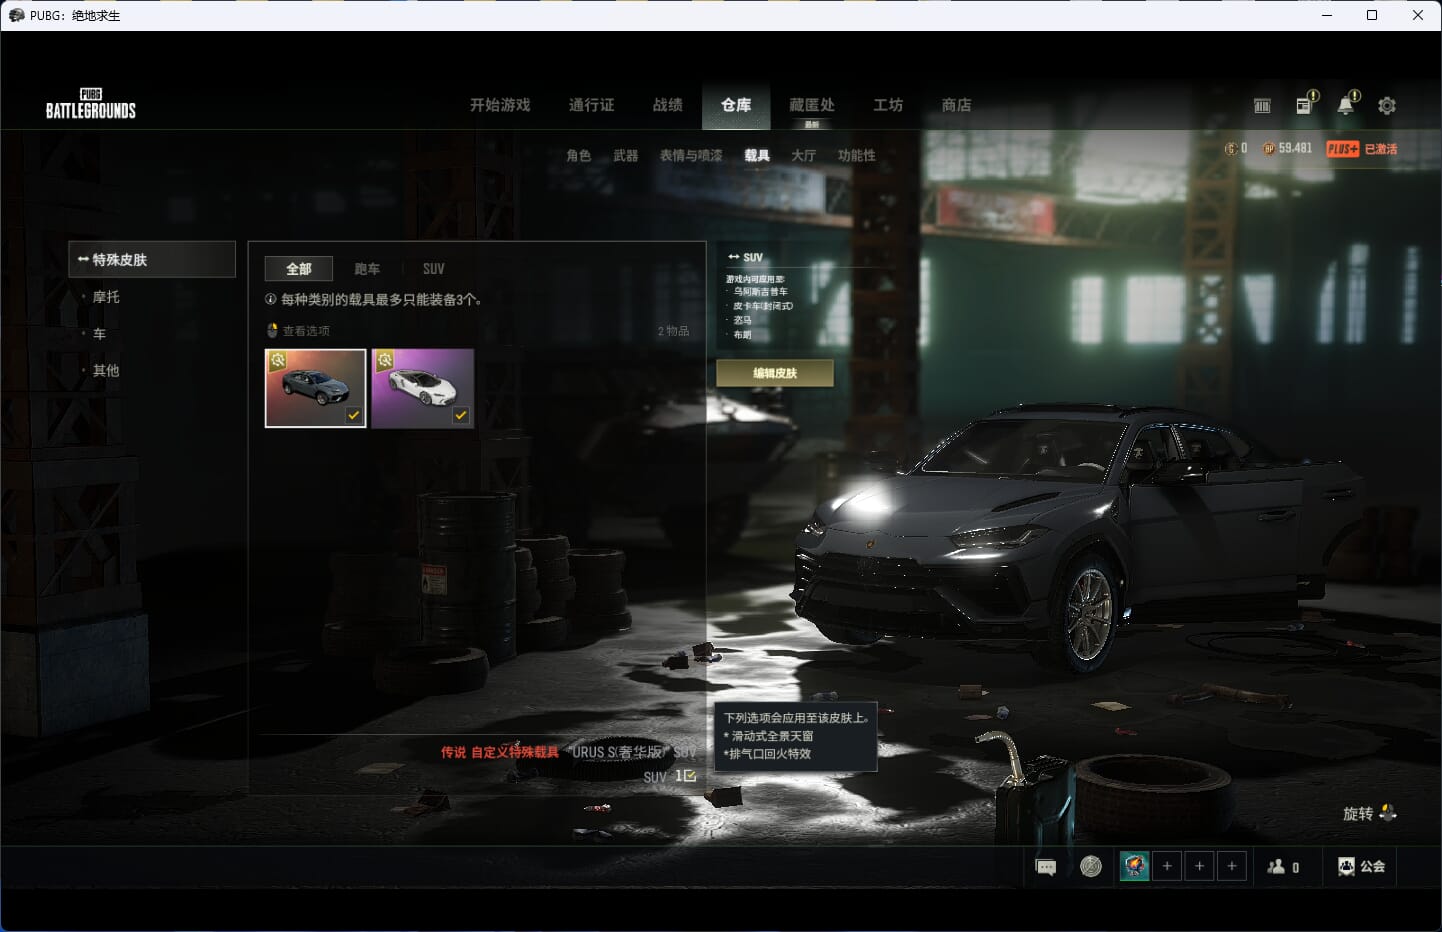Click the middle empty plus team slot
Image resolution: width=1442 pixels, height=932 pixels.
click(x=1200, y=866)
